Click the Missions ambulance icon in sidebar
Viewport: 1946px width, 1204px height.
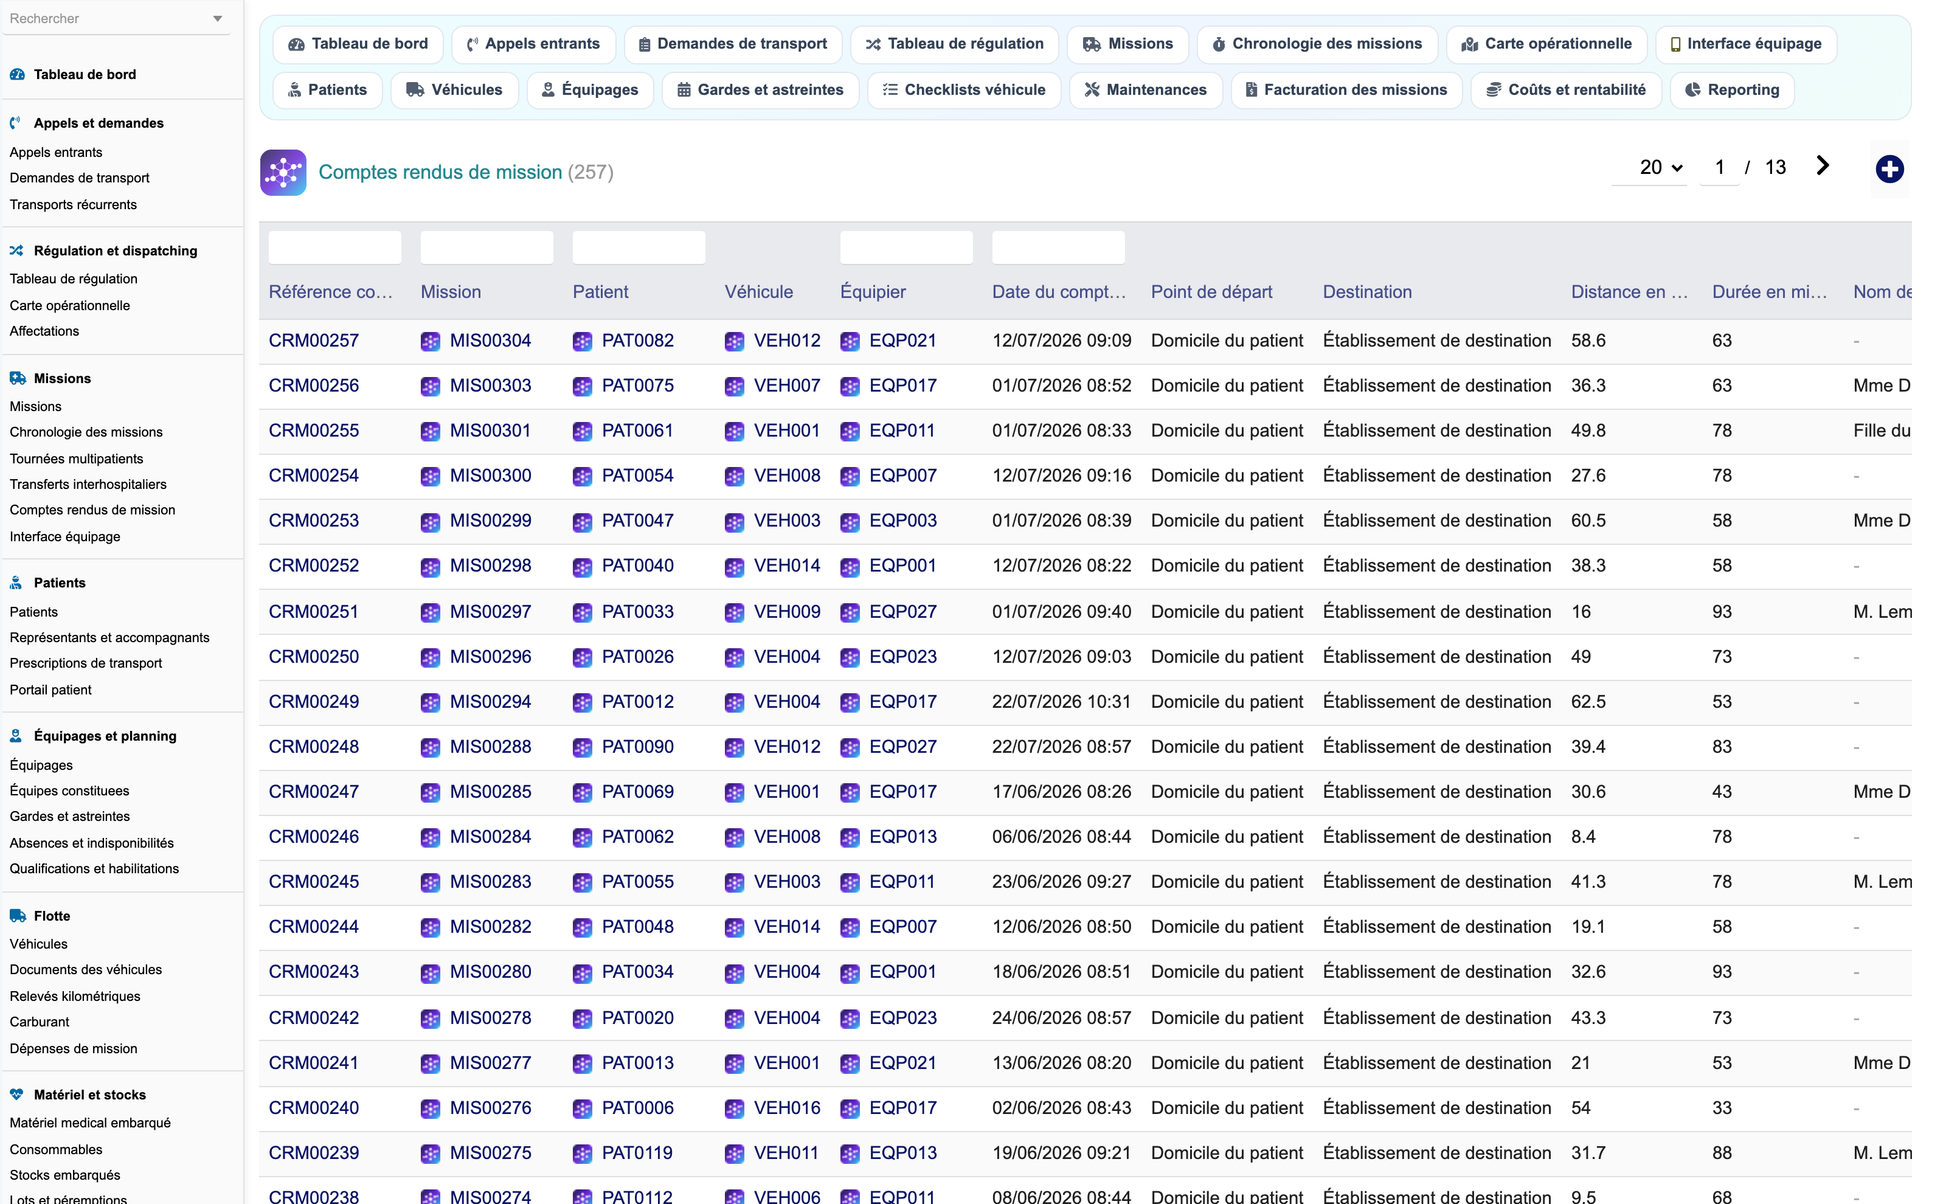point(17,378)
